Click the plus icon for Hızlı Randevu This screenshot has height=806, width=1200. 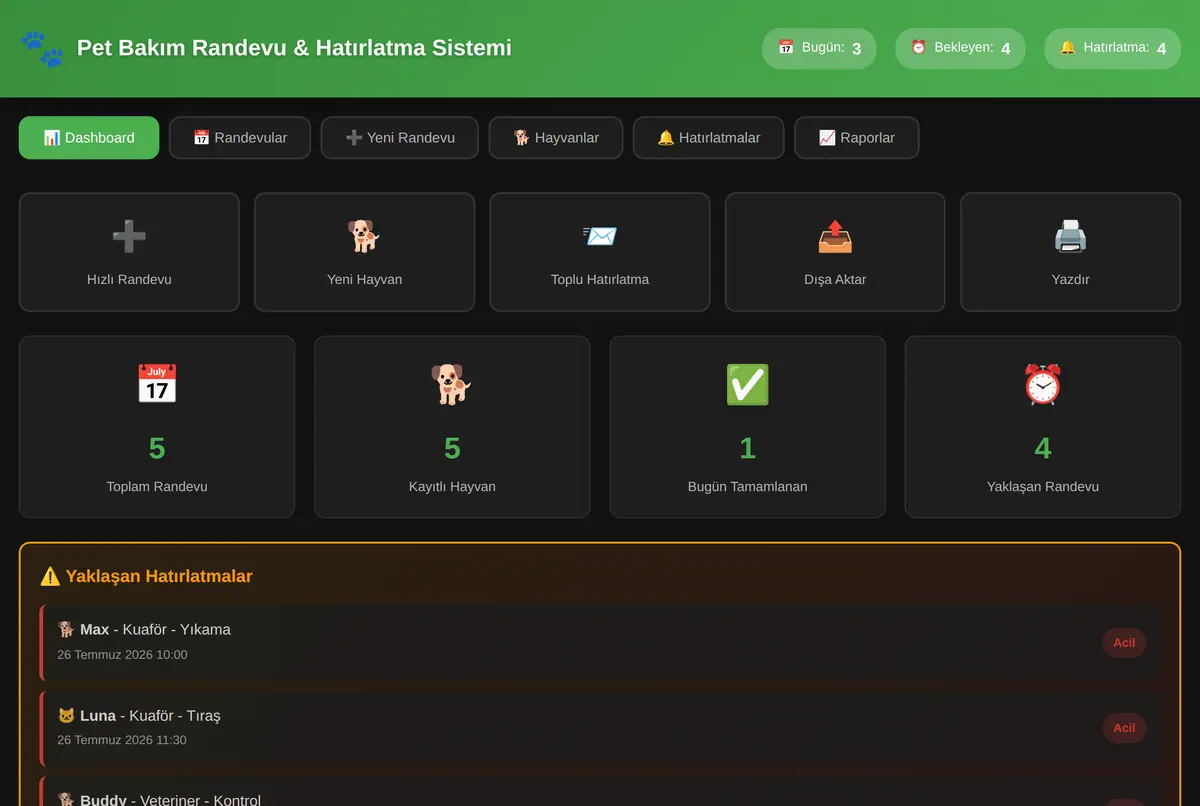(129, 236)
